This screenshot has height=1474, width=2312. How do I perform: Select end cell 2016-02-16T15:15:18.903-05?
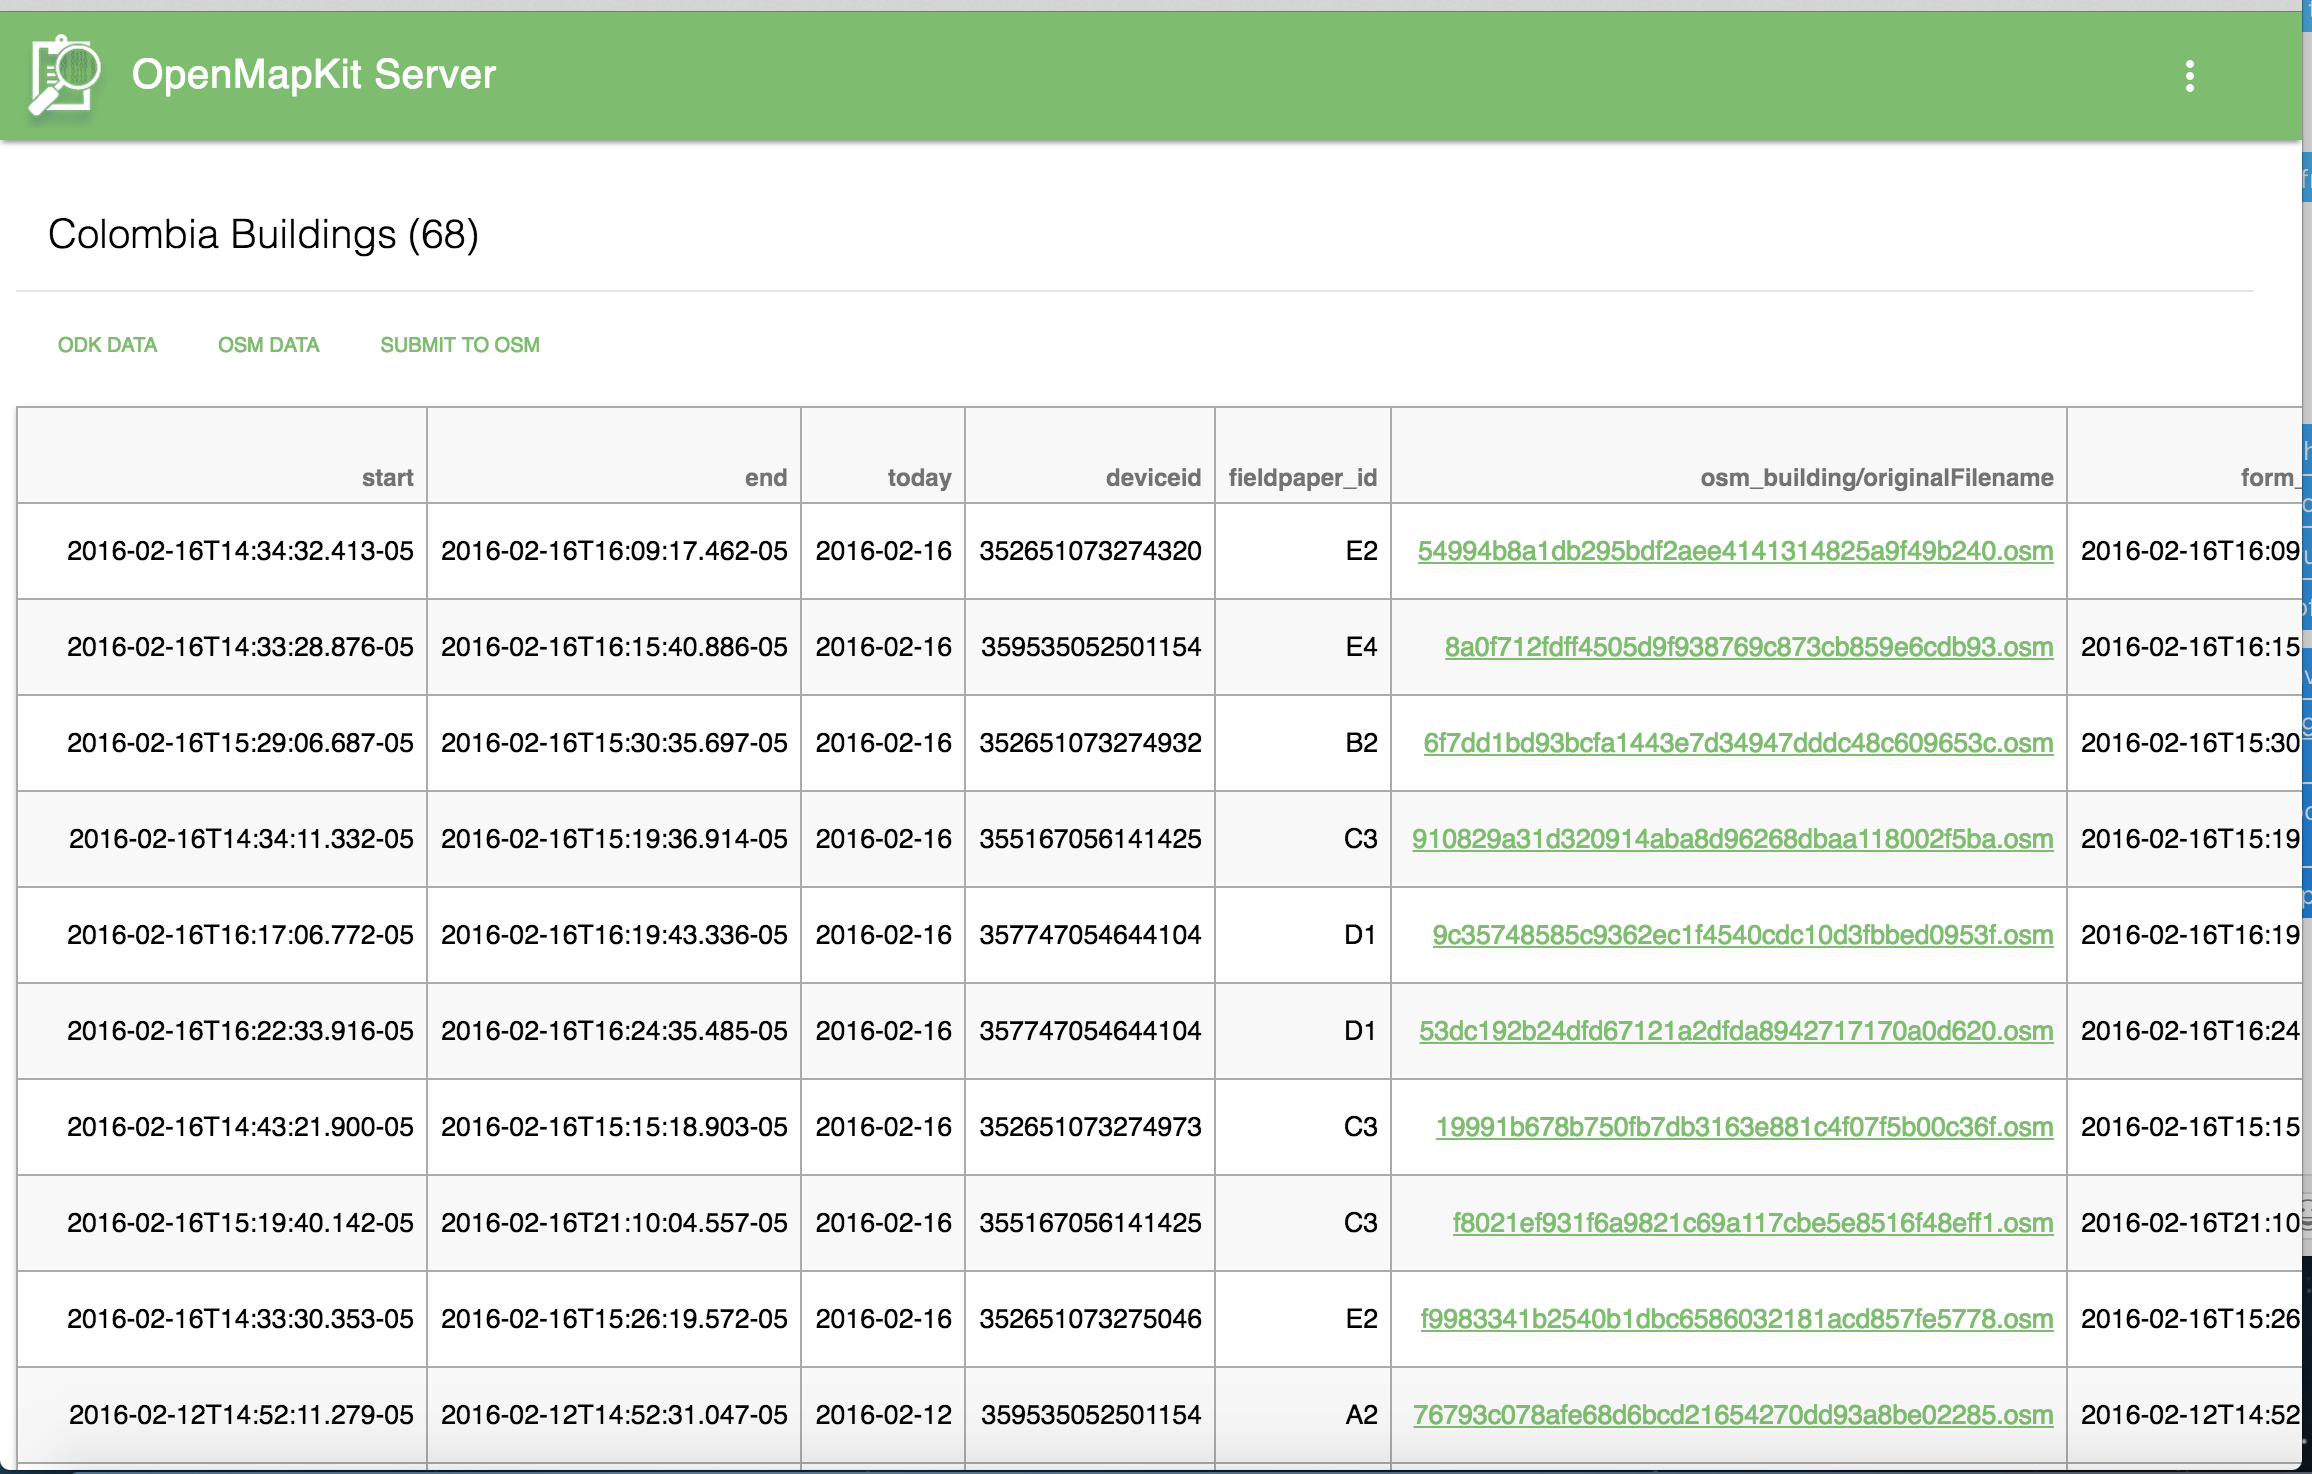pyautogui.click(x=614, y=1127)
